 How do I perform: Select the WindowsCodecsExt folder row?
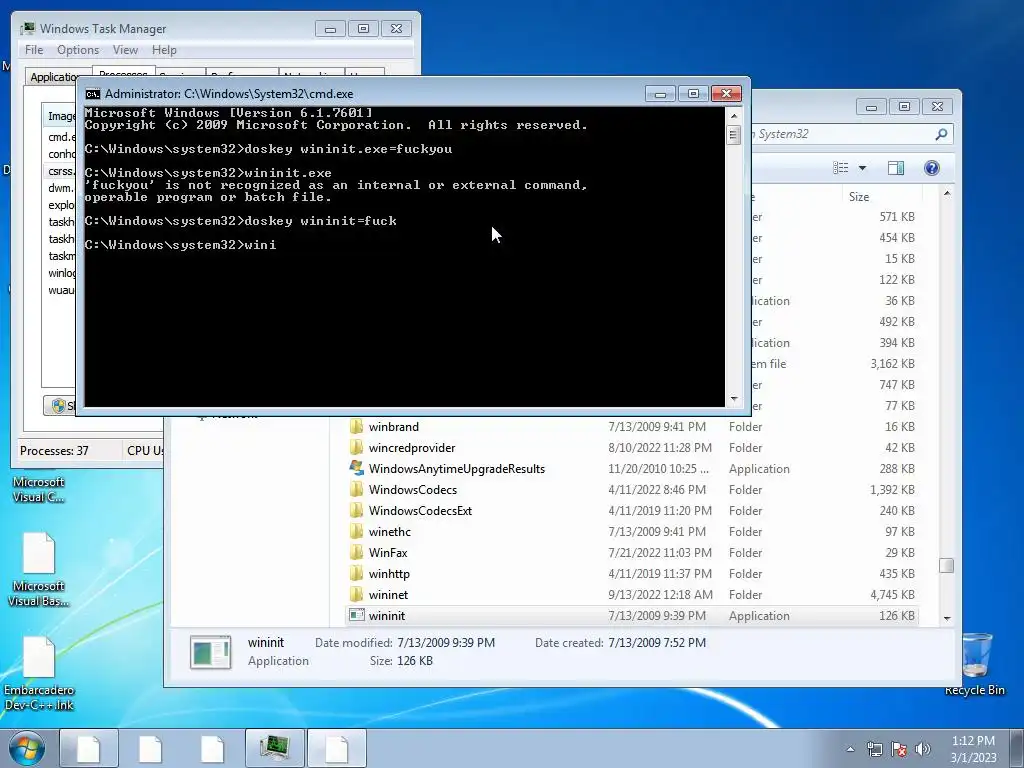[x=631, y=510]
